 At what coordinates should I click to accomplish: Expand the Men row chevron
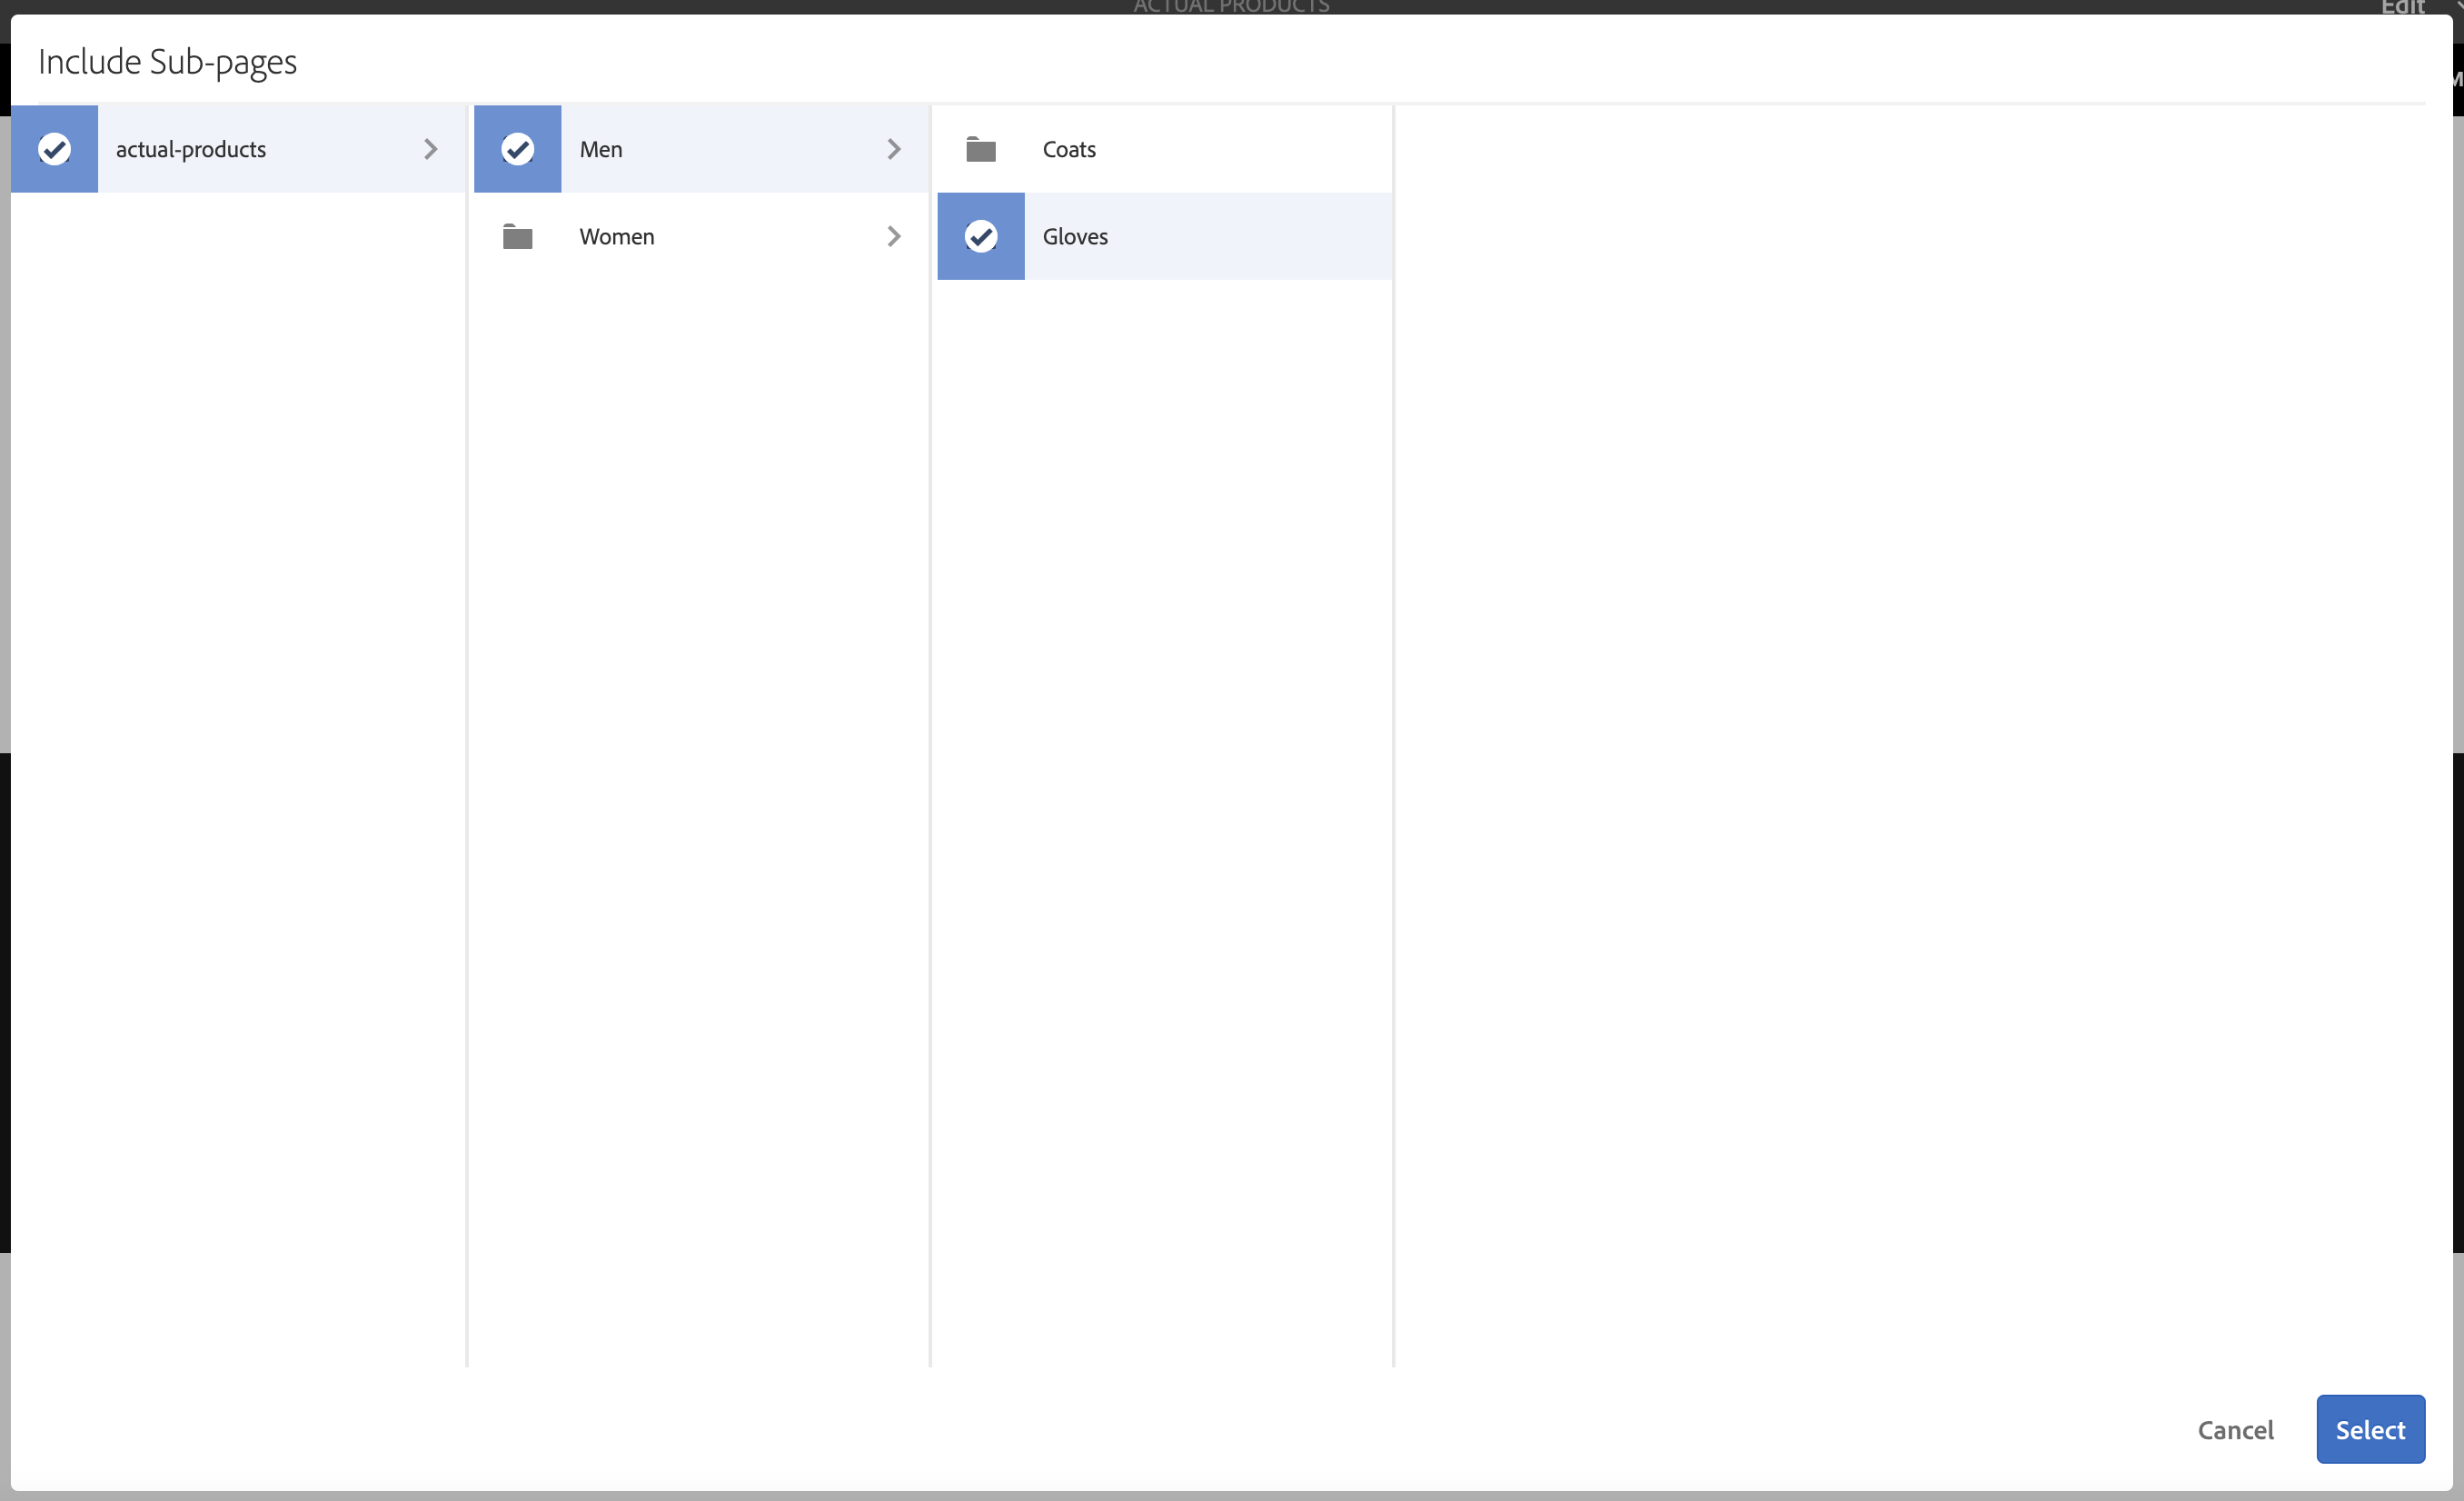(893, 149)
